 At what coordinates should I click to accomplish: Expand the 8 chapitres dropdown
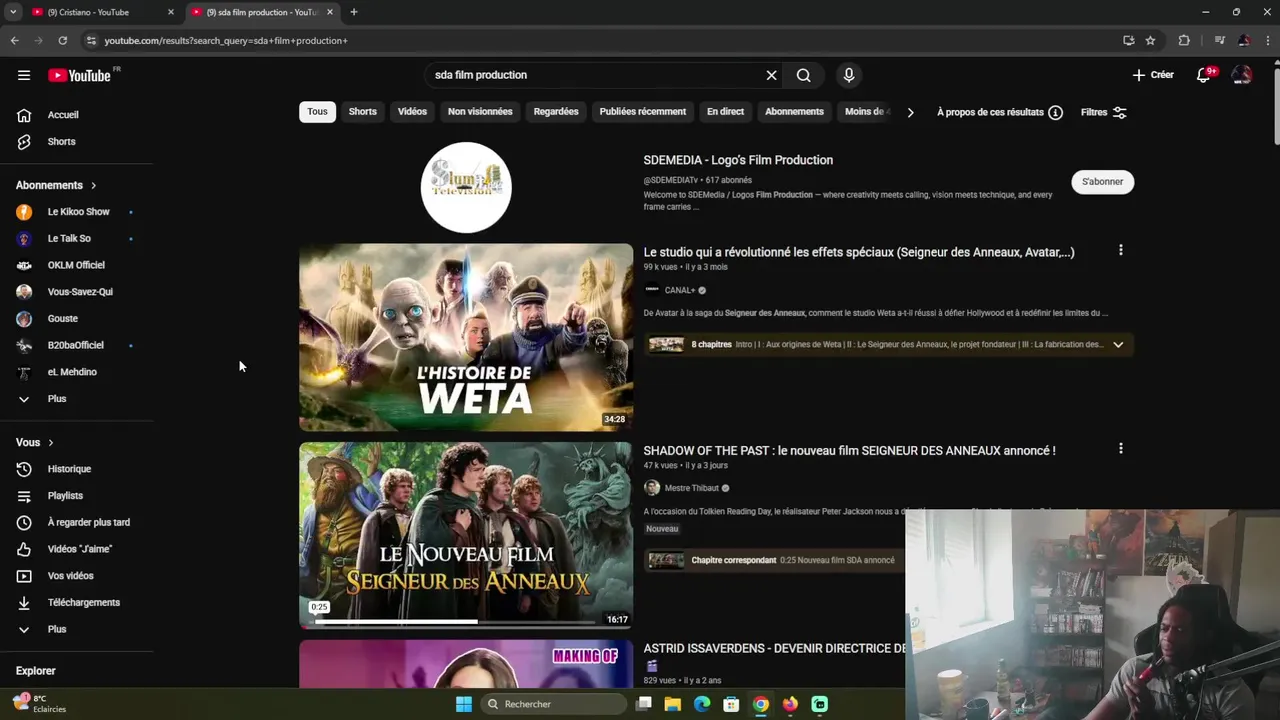[1118, 345]
